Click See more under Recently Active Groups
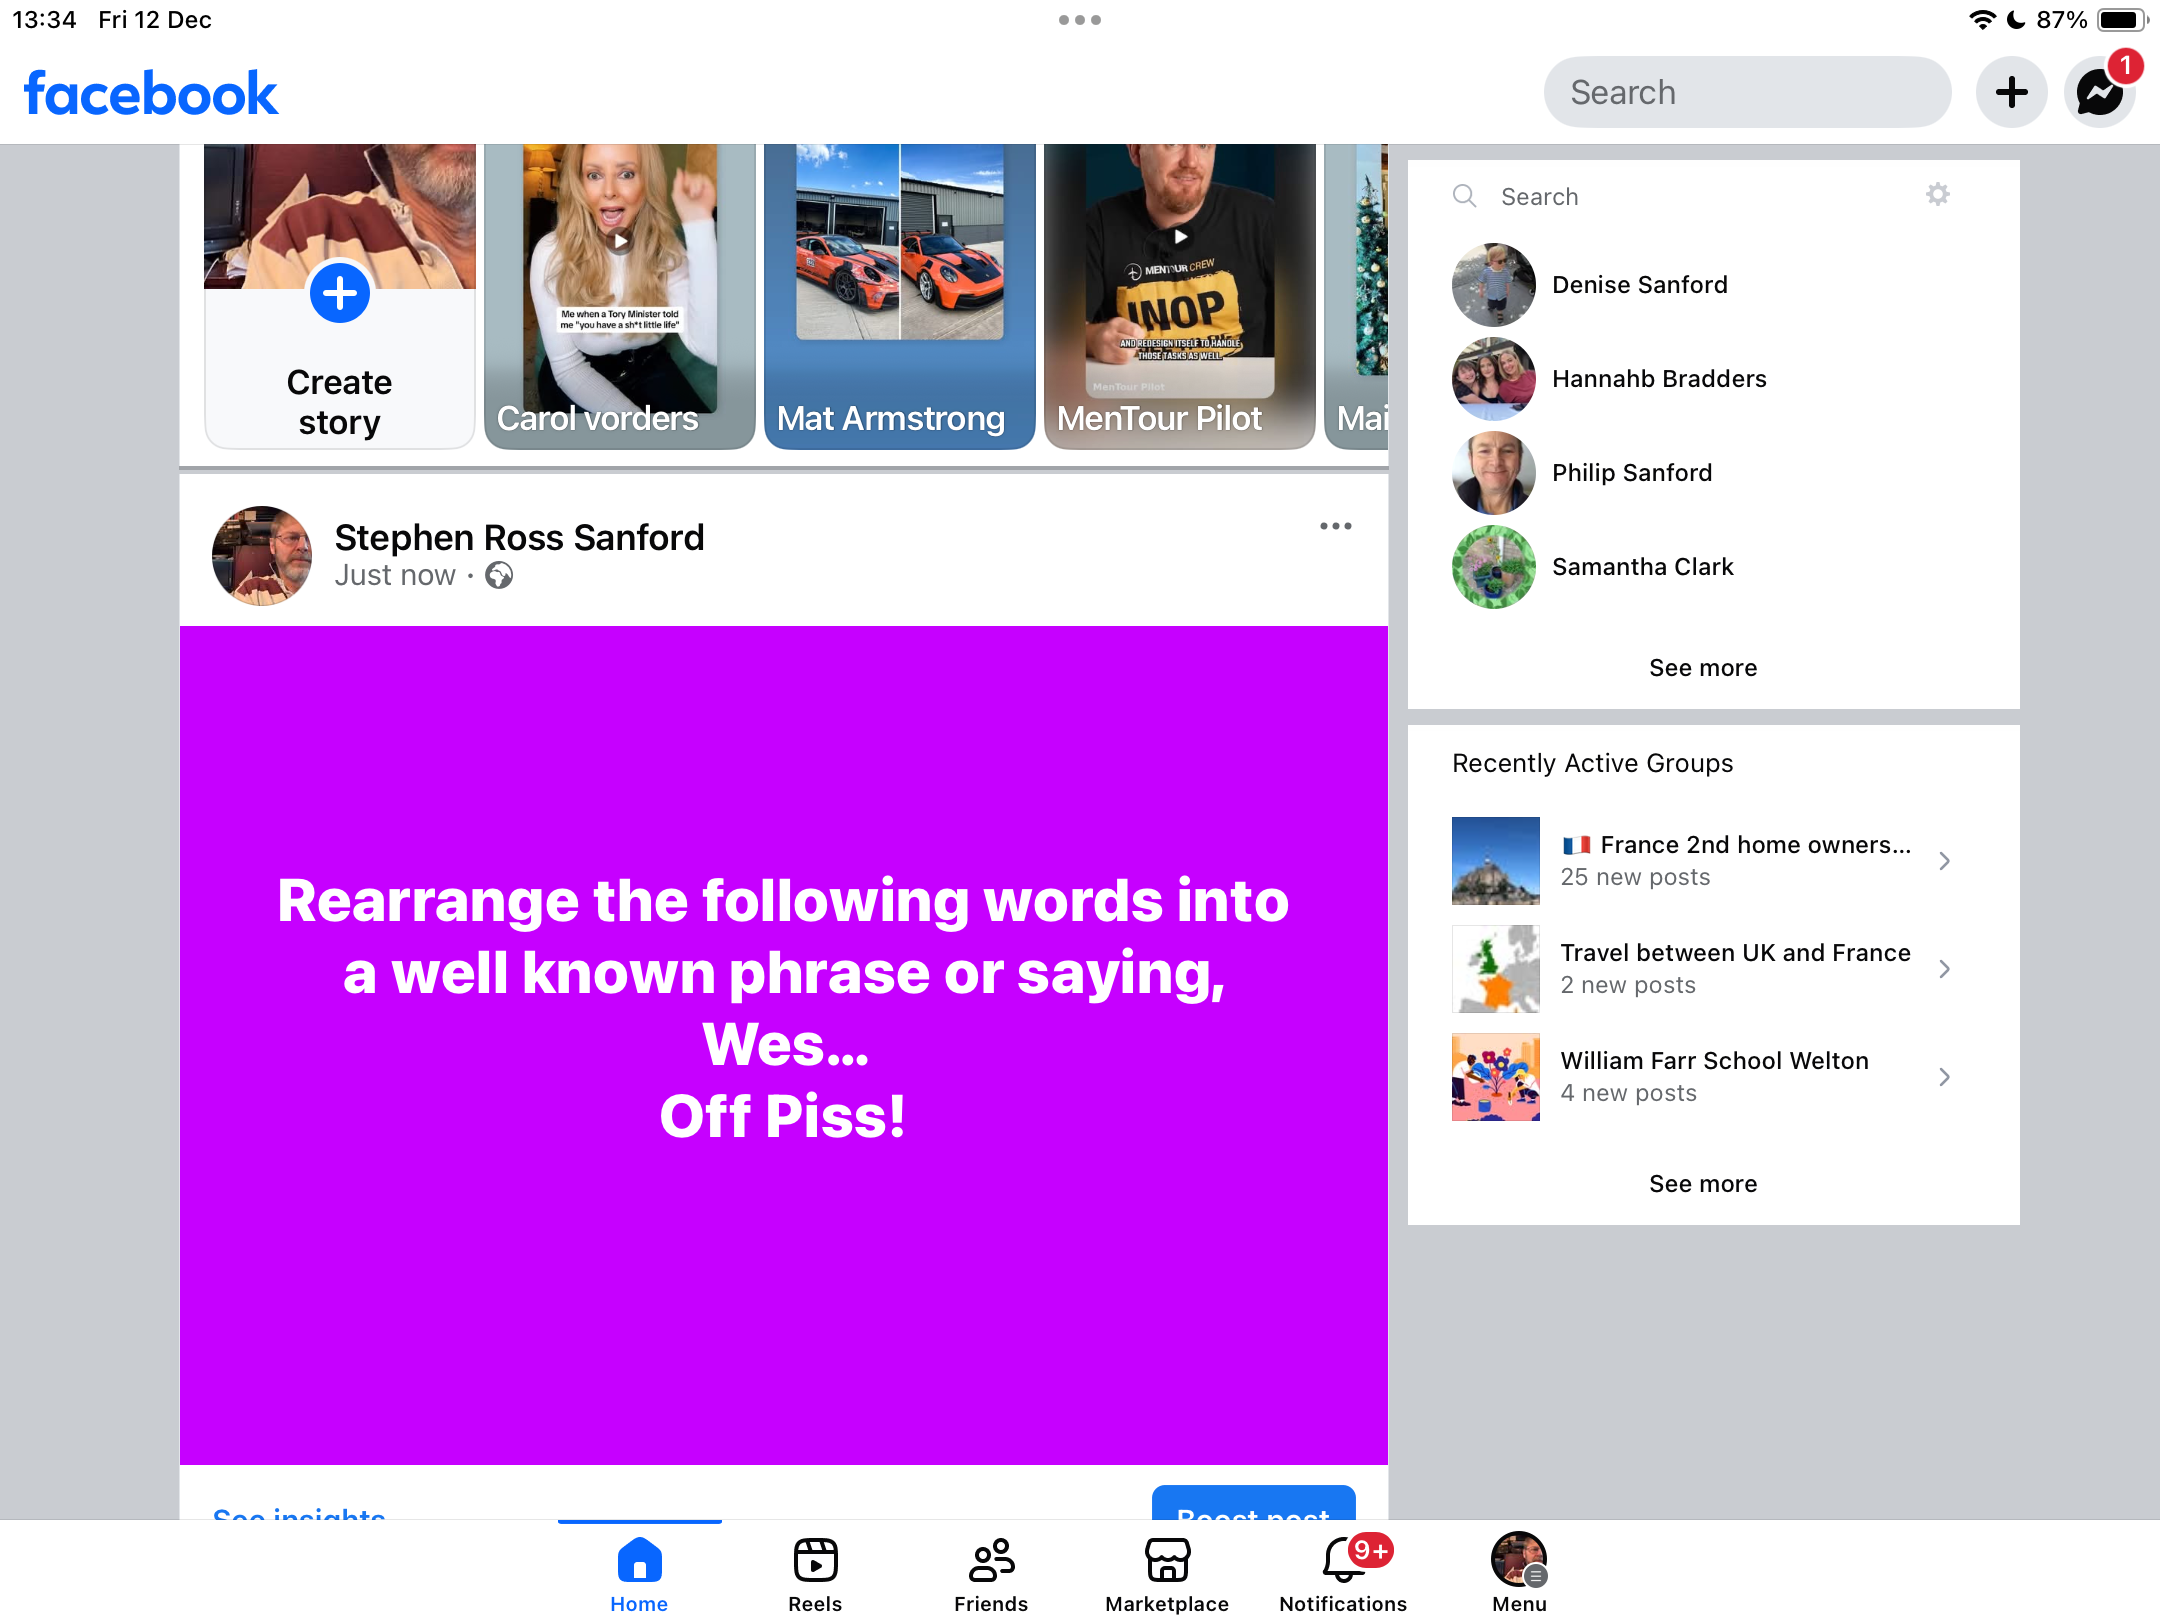This screenshot has height=1620, width=2160. (x=1702, y=1184)
